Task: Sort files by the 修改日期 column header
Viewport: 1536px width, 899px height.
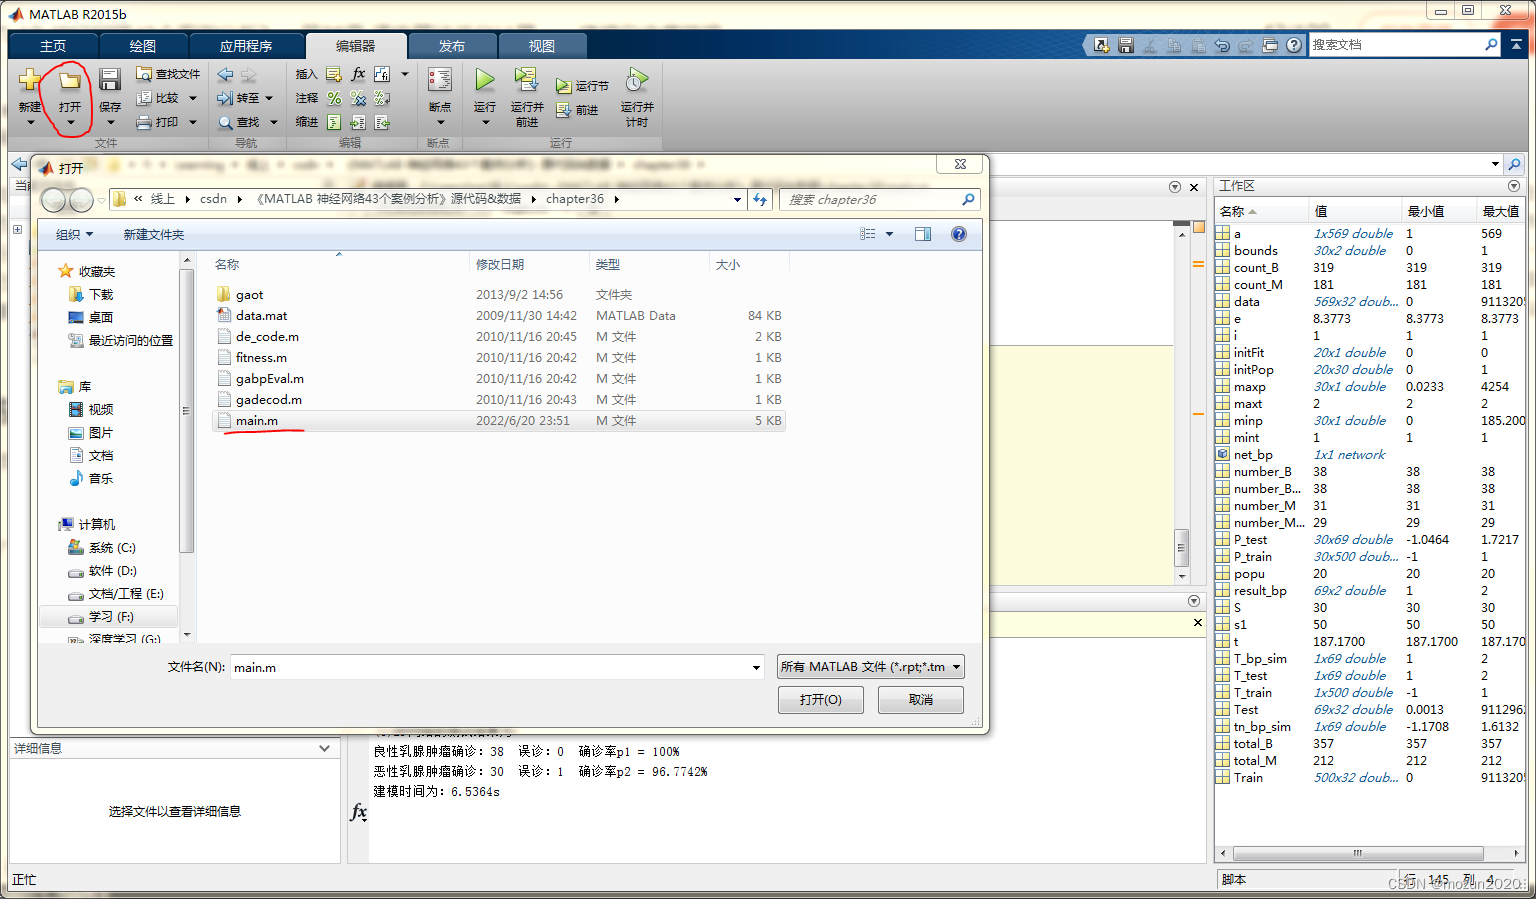Action: (x=529, y=264)
